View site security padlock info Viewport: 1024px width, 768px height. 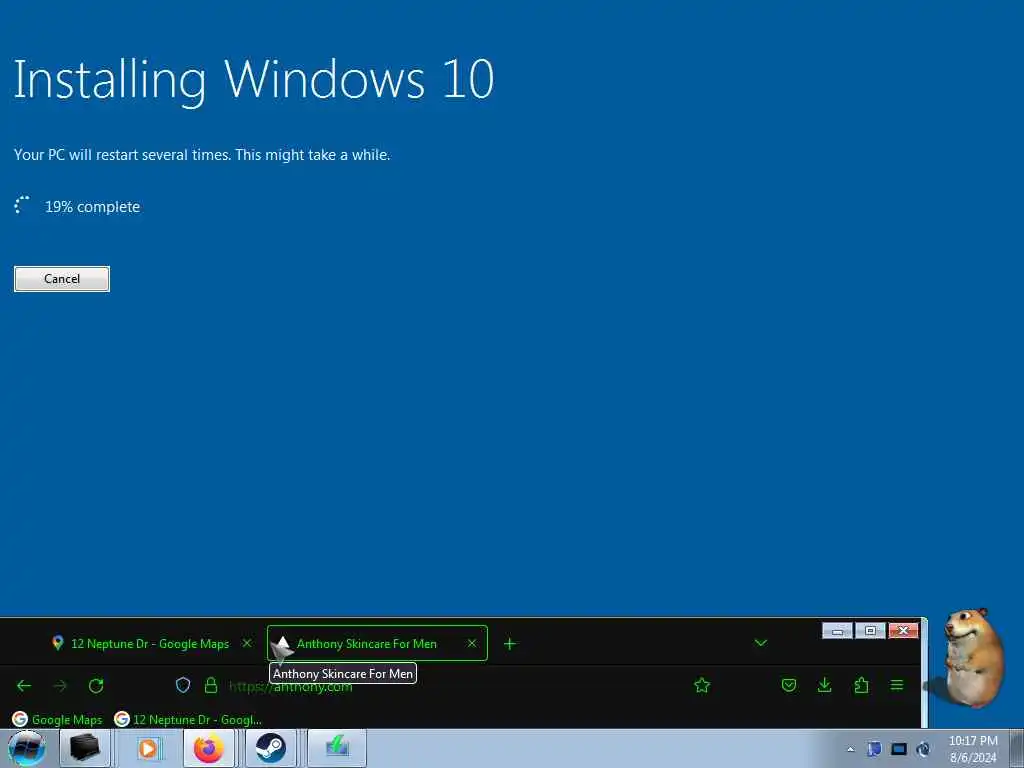(210, 685)
